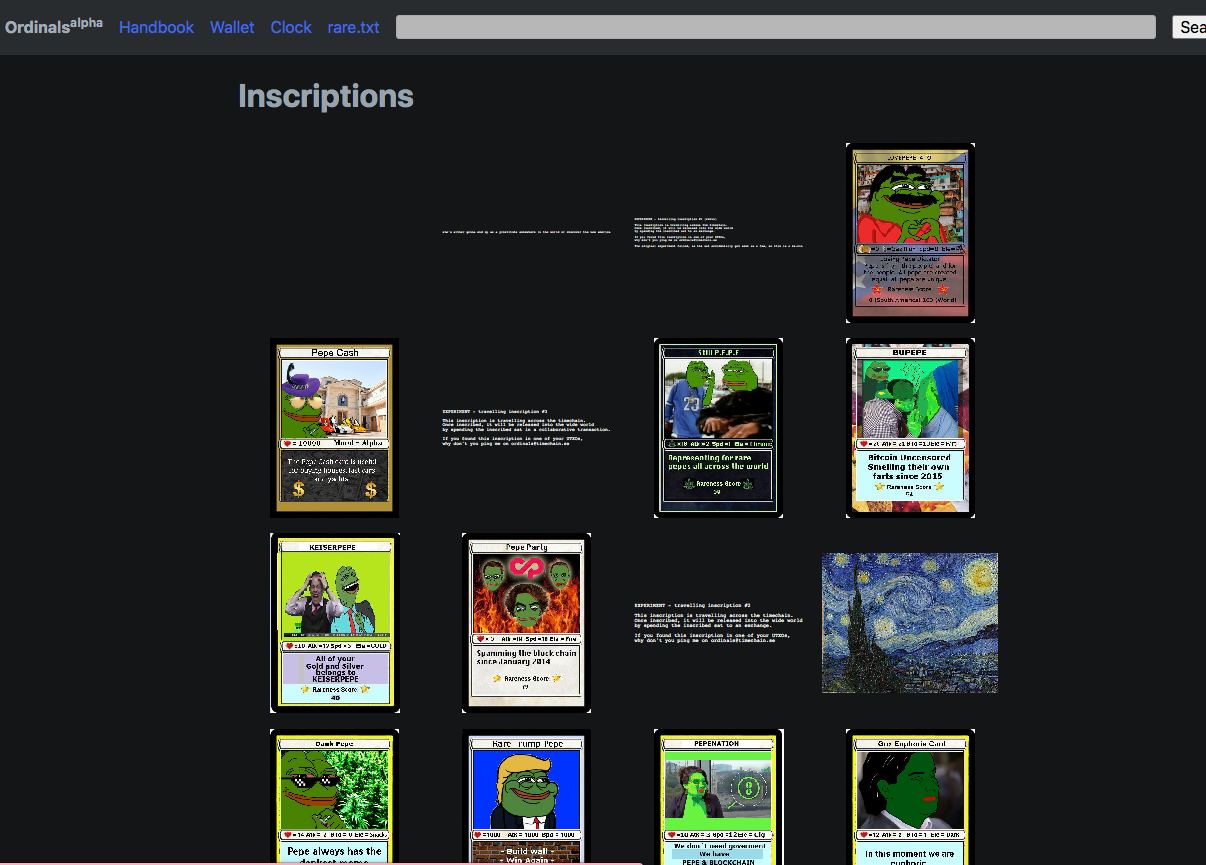Open the Pepe Cash card inscription
The image size is (1206, 865).
click(x=334, y=428)
